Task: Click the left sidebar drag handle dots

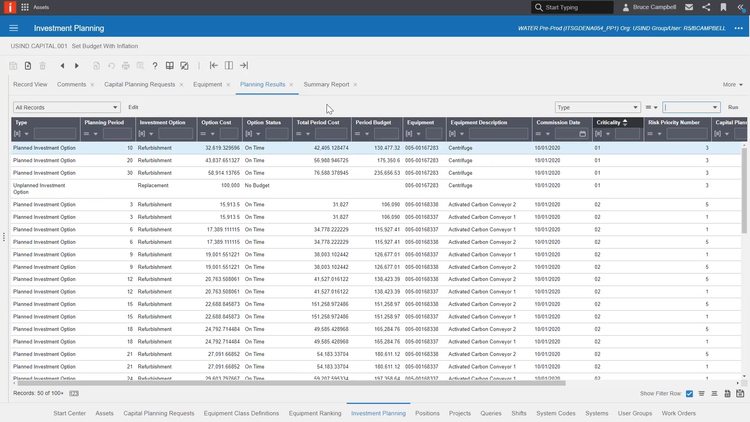Action: pyautogui.click(x=4, y=237)
